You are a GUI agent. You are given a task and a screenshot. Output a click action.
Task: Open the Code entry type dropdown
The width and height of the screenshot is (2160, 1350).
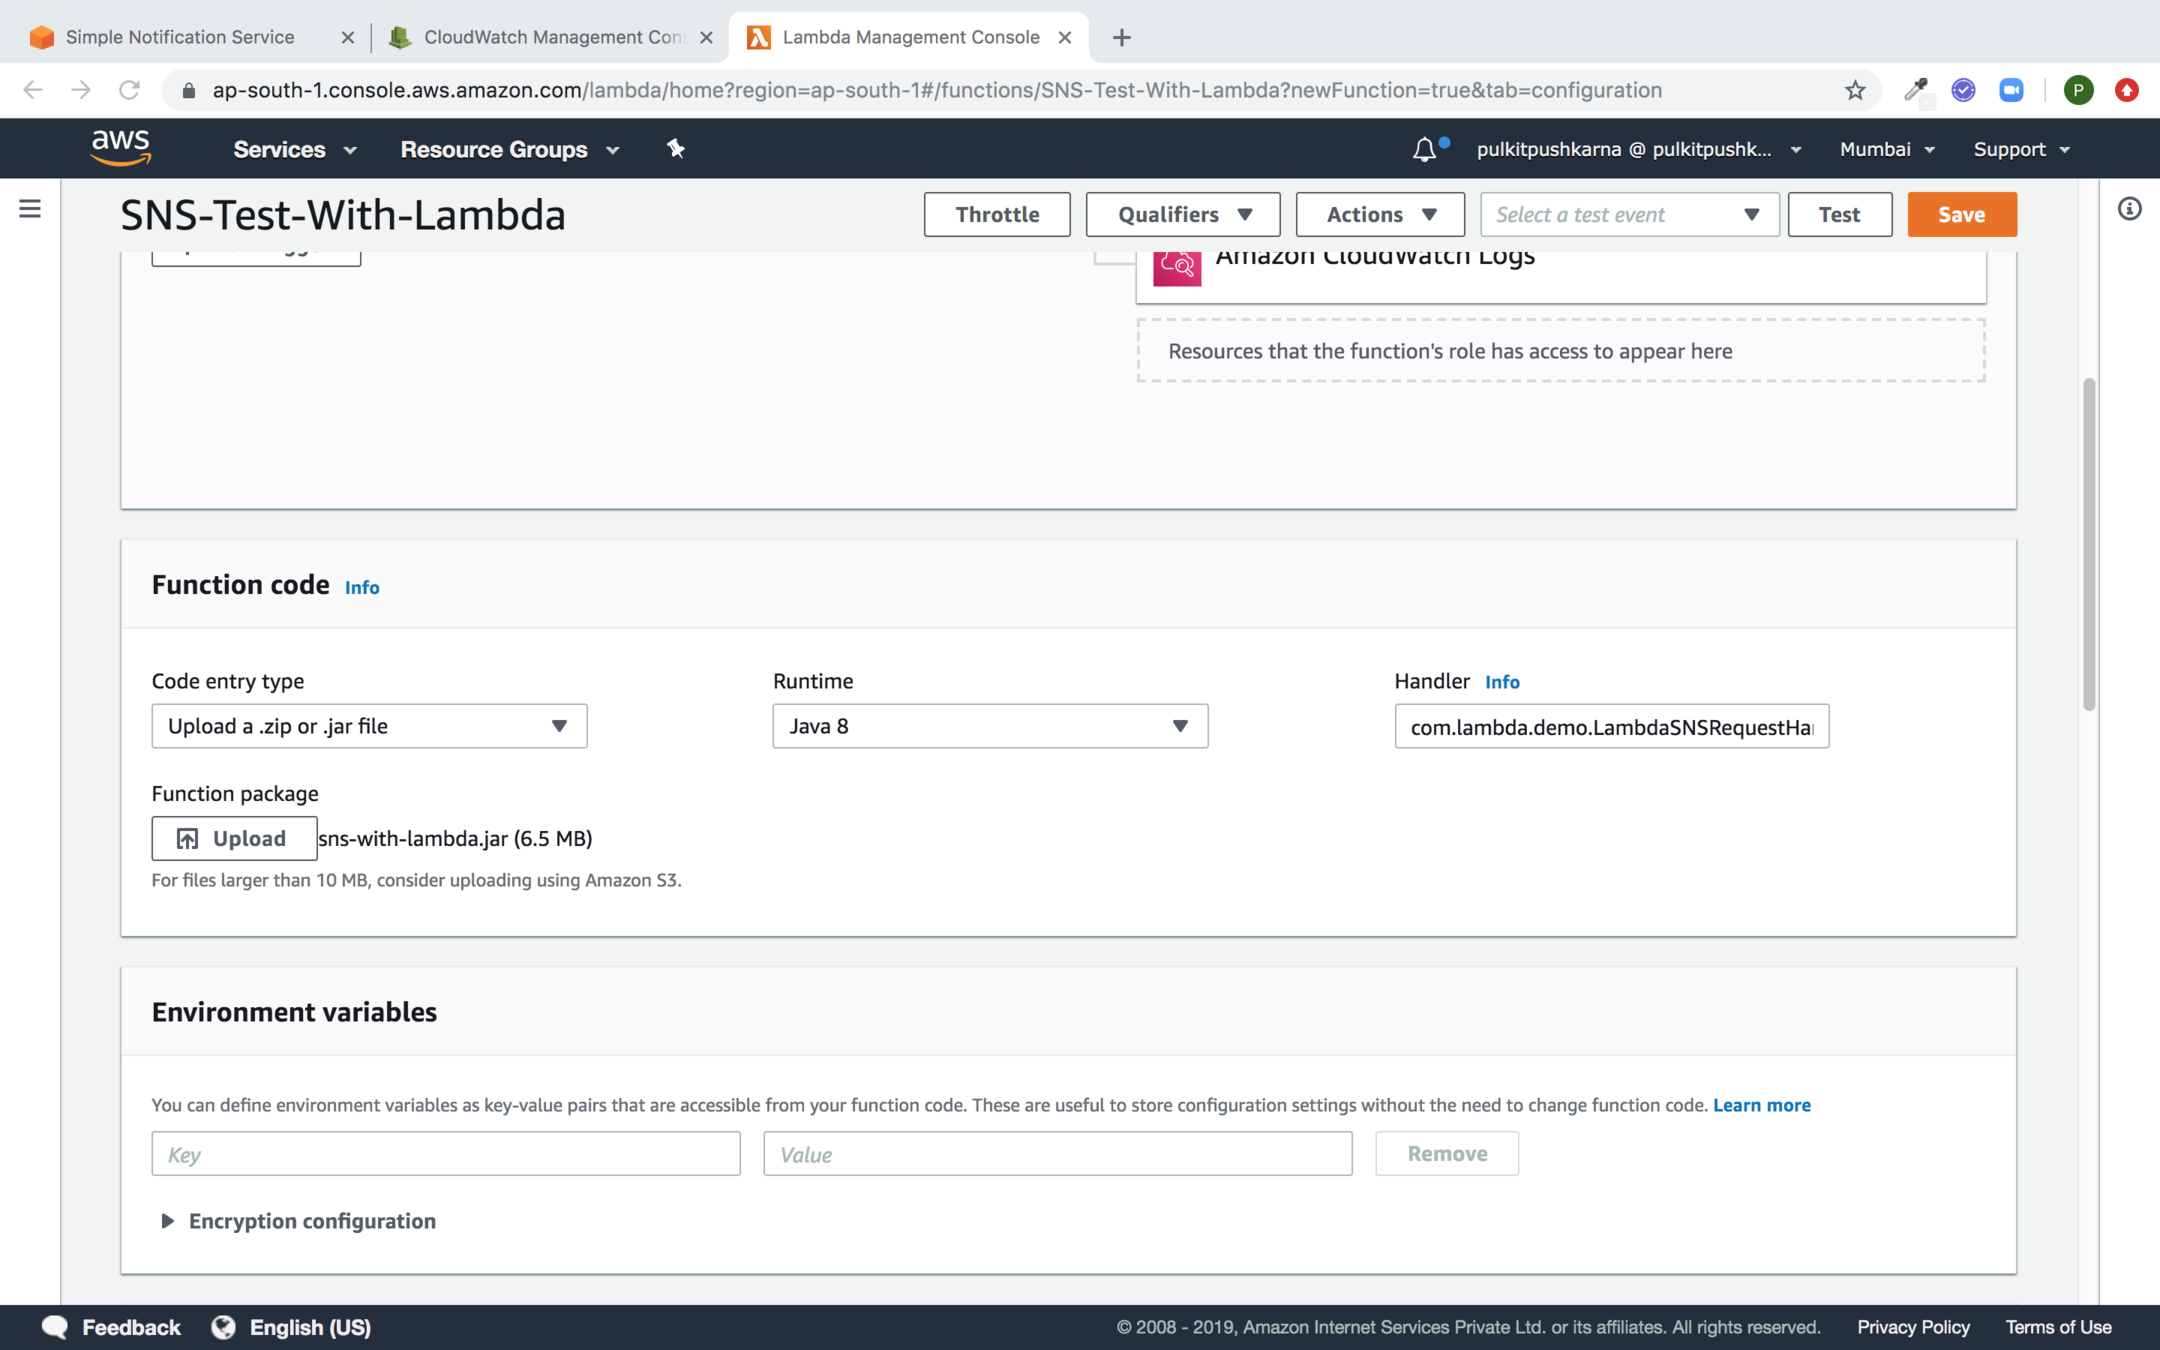tap(369, 726)
